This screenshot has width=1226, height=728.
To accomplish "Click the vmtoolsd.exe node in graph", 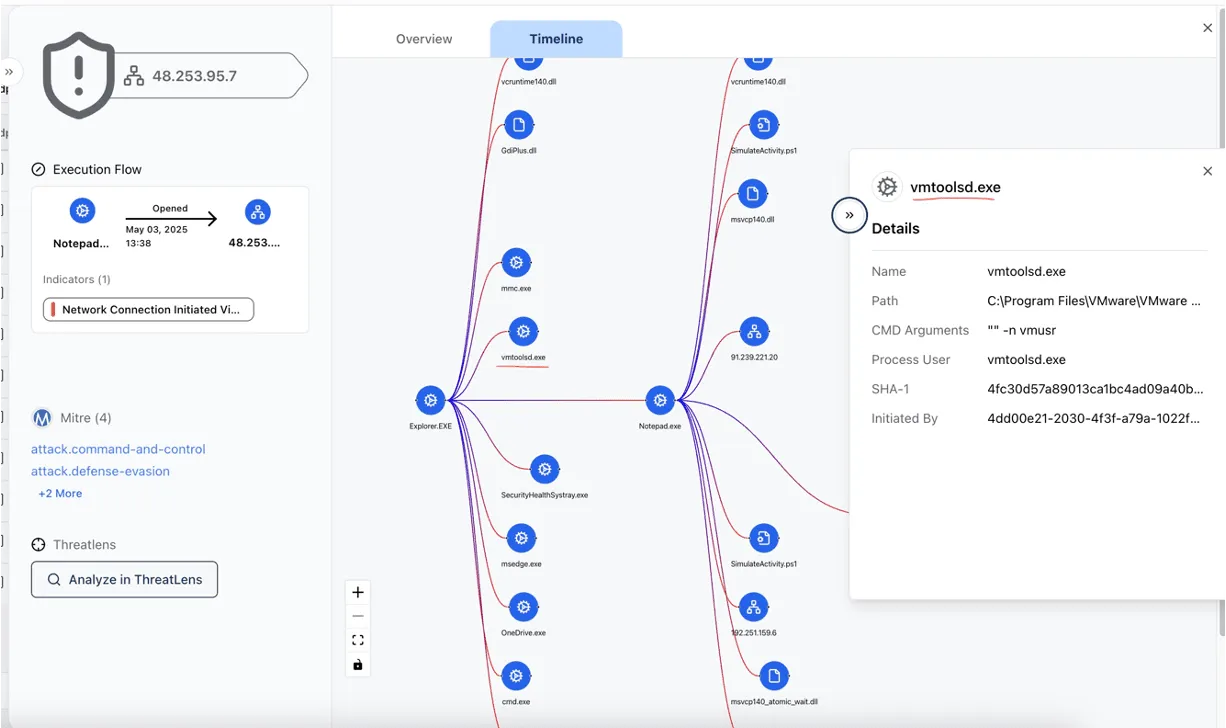I will pos(523,331).
